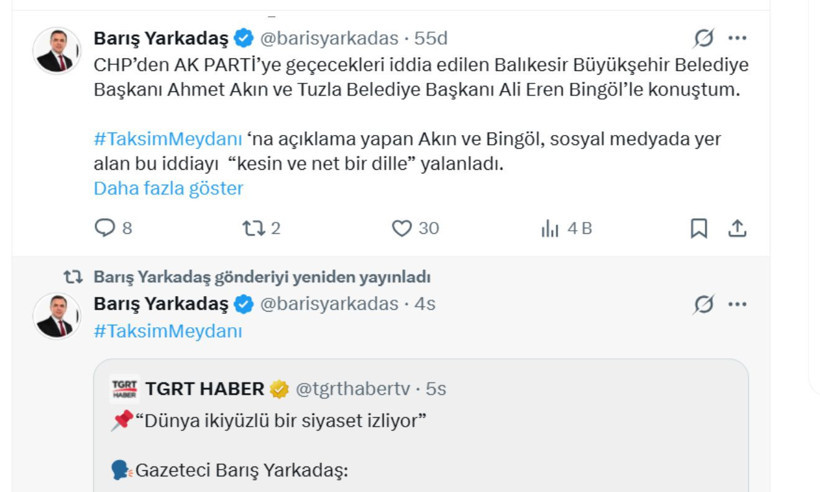Screen dimensions: 820x492
Task: Click the TGRT HABER logo thumbnail
Action: [x=124, y=388]
